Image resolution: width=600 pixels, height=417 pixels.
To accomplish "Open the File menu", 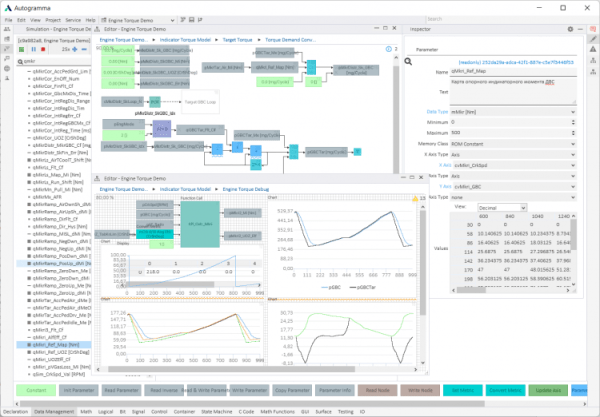I will [8, 20].
